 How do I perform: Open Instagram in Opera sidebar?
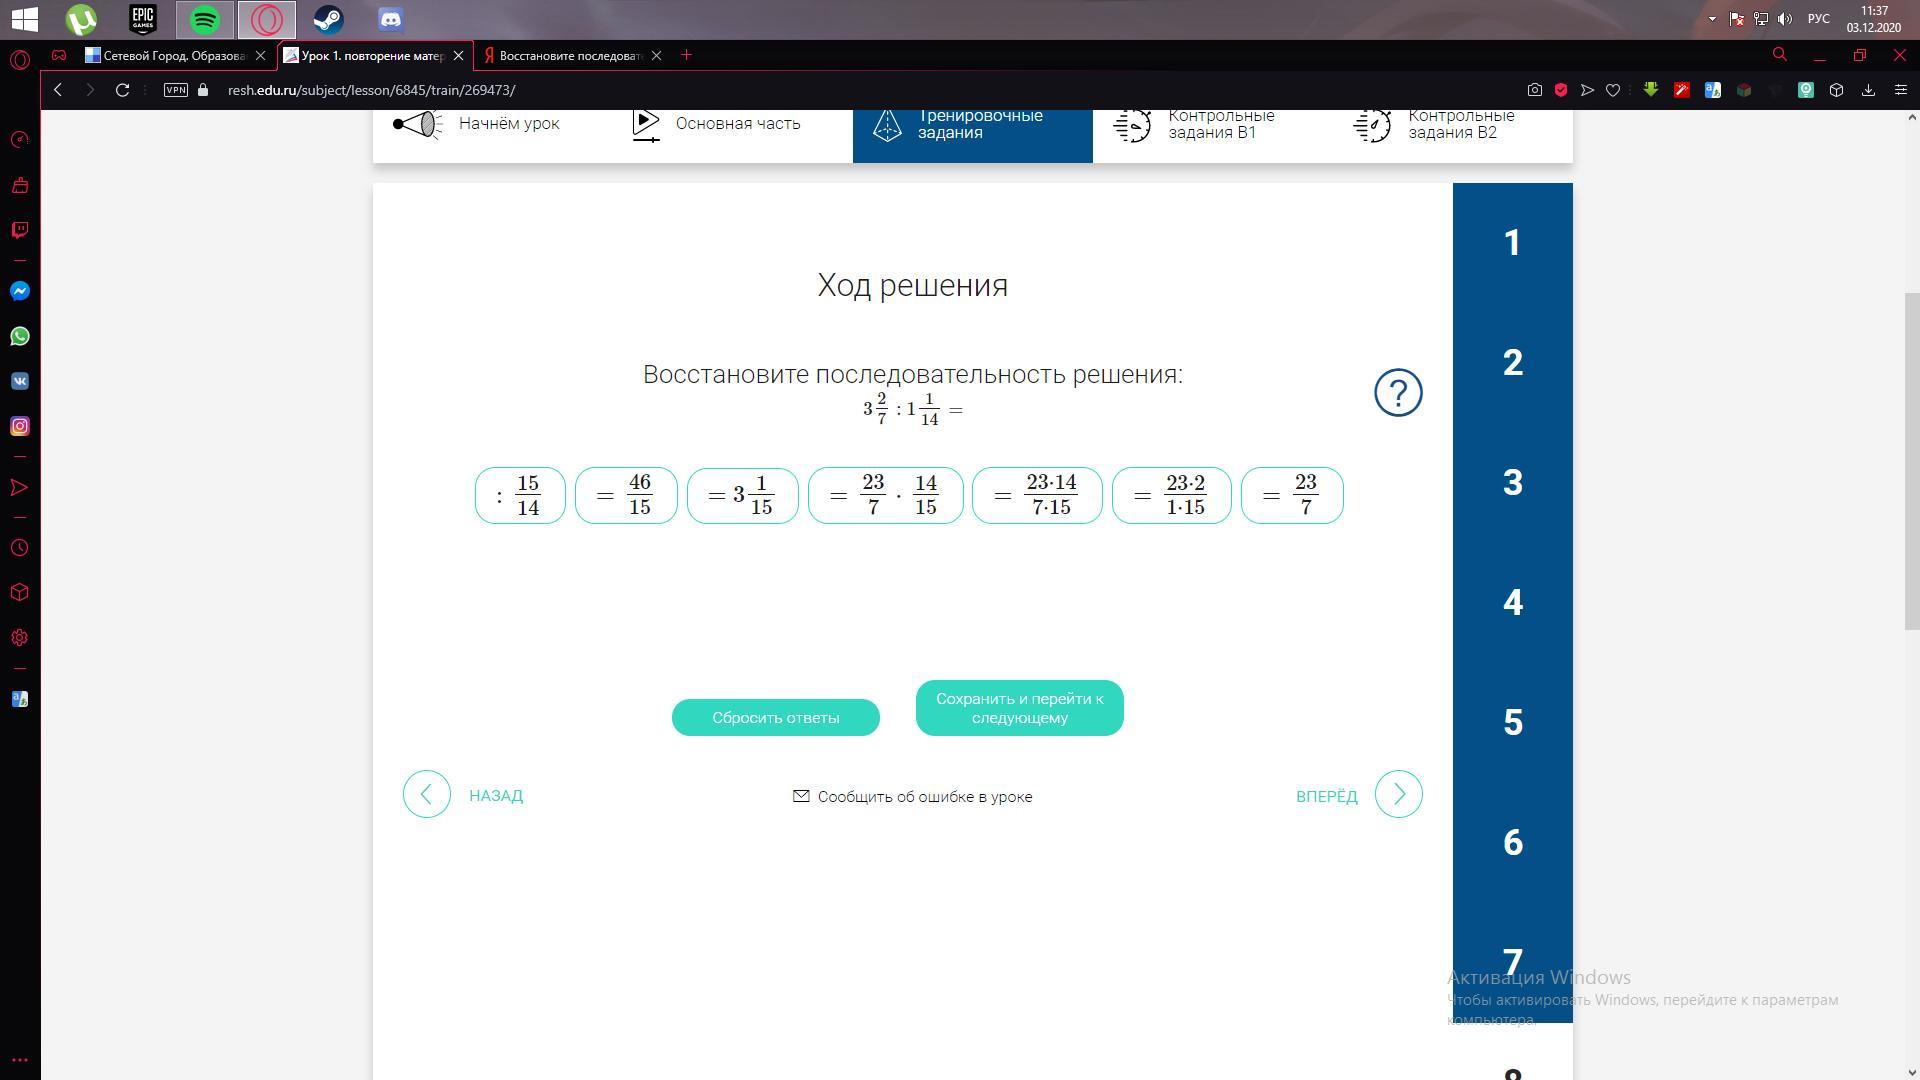click(x=20, y=426)
